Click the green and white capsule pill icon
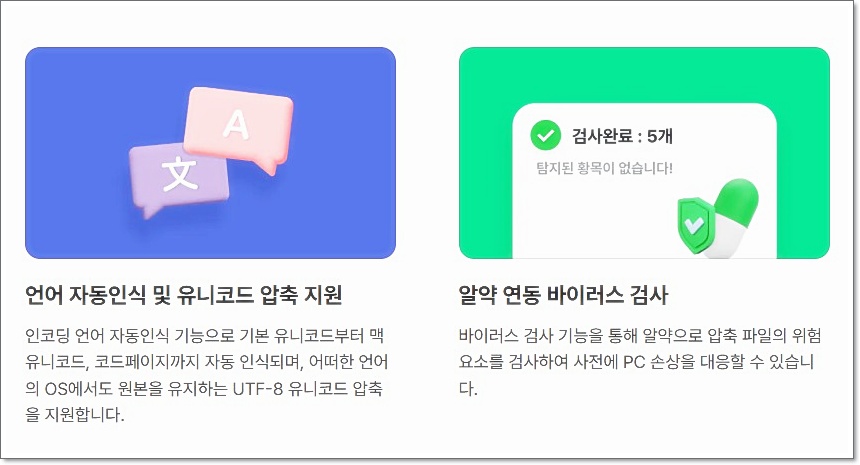This screenshot has height=465, width=860. tap(734, 218)
